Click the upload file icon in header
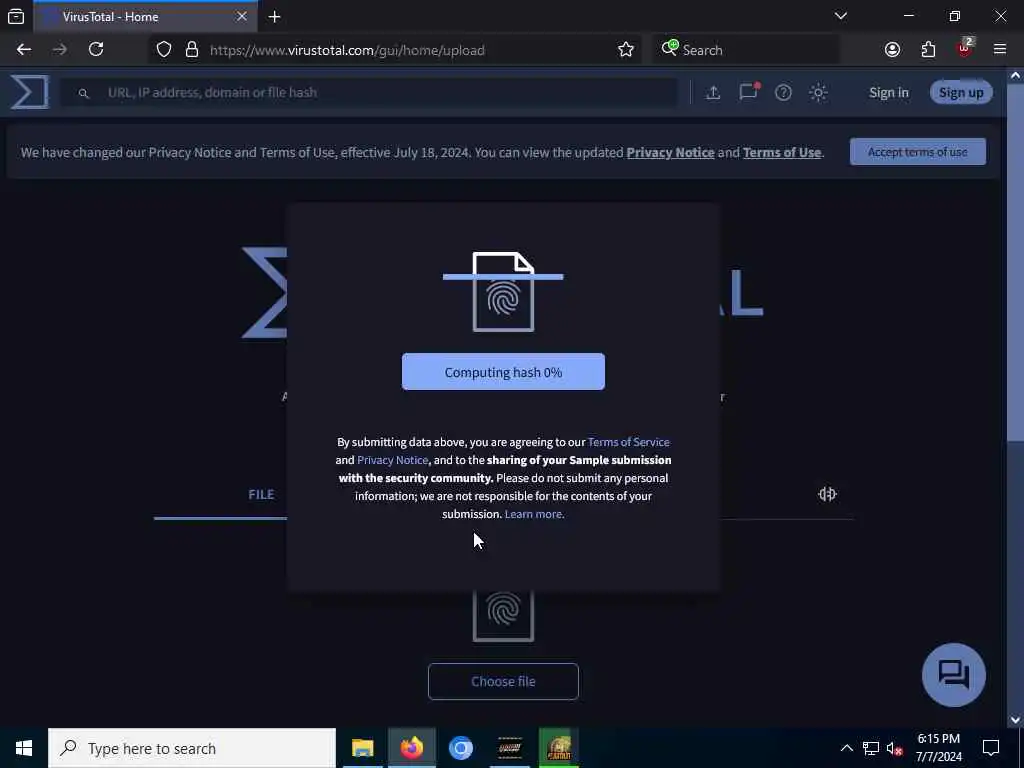The height and width of the screenshot is (768, 1024). [713, 93]
